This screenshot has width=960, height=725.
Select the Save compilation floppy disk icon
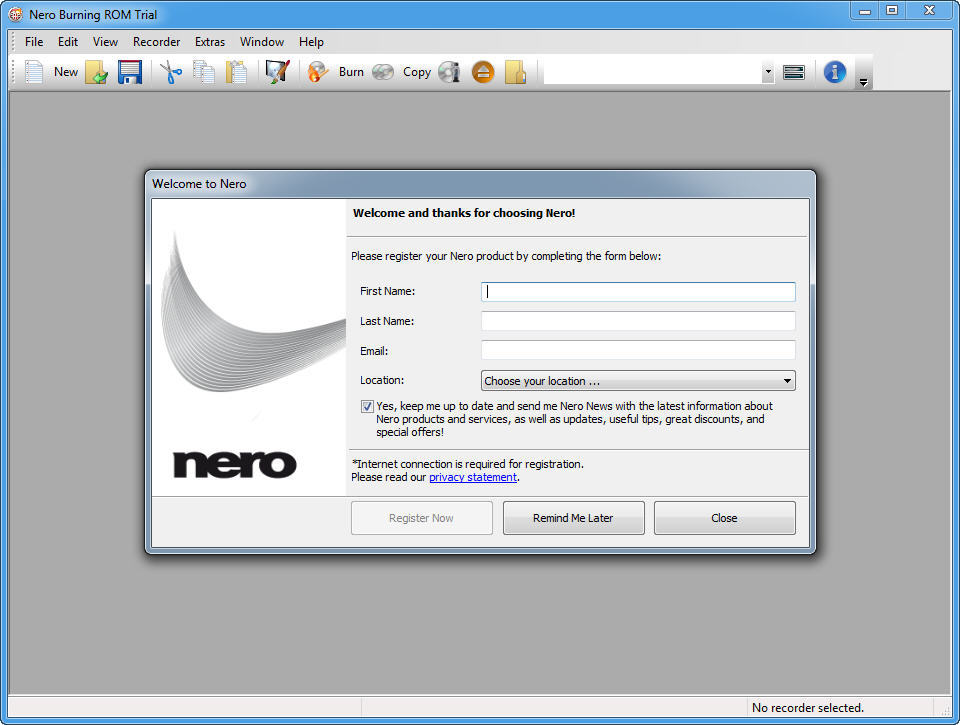point(129,71)
